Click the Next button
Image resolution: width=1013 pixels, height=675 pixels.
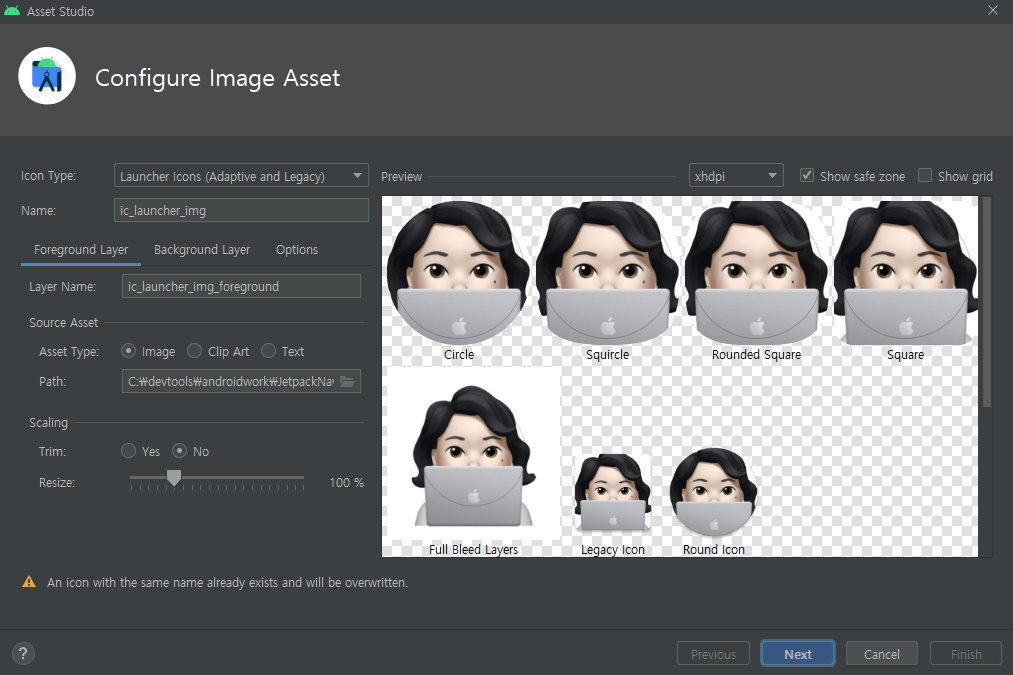tap(798, 654)
